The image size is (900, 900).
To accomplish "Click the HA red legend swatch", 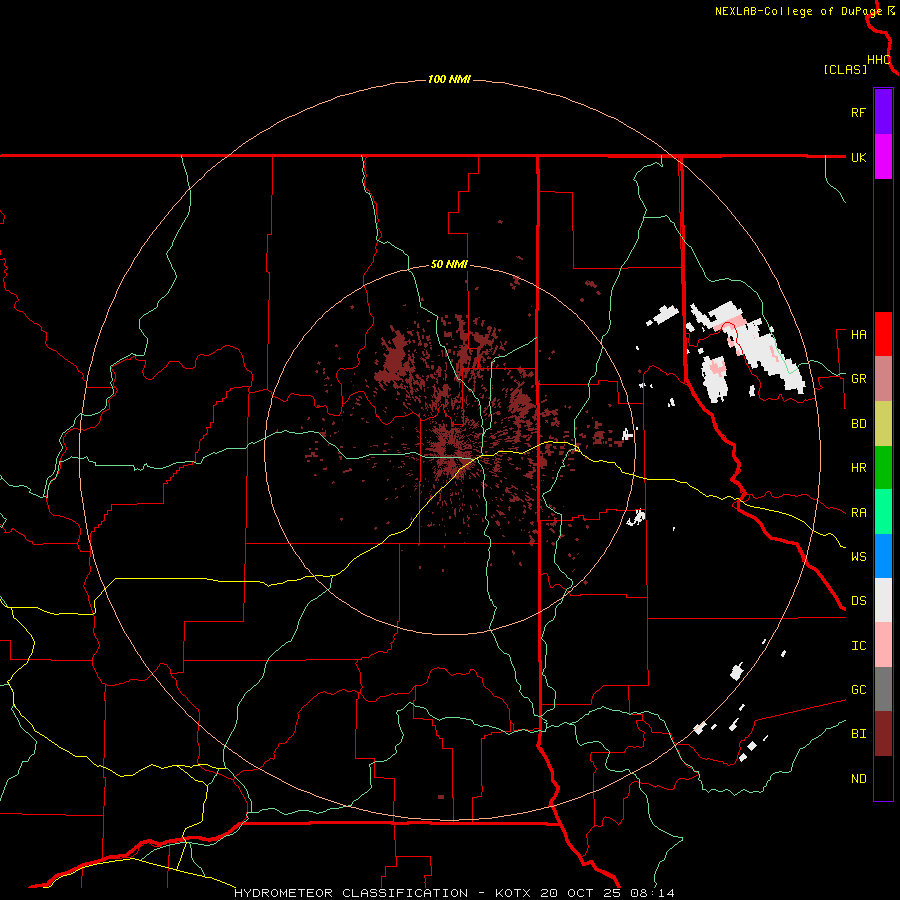I will coord(883,334).
